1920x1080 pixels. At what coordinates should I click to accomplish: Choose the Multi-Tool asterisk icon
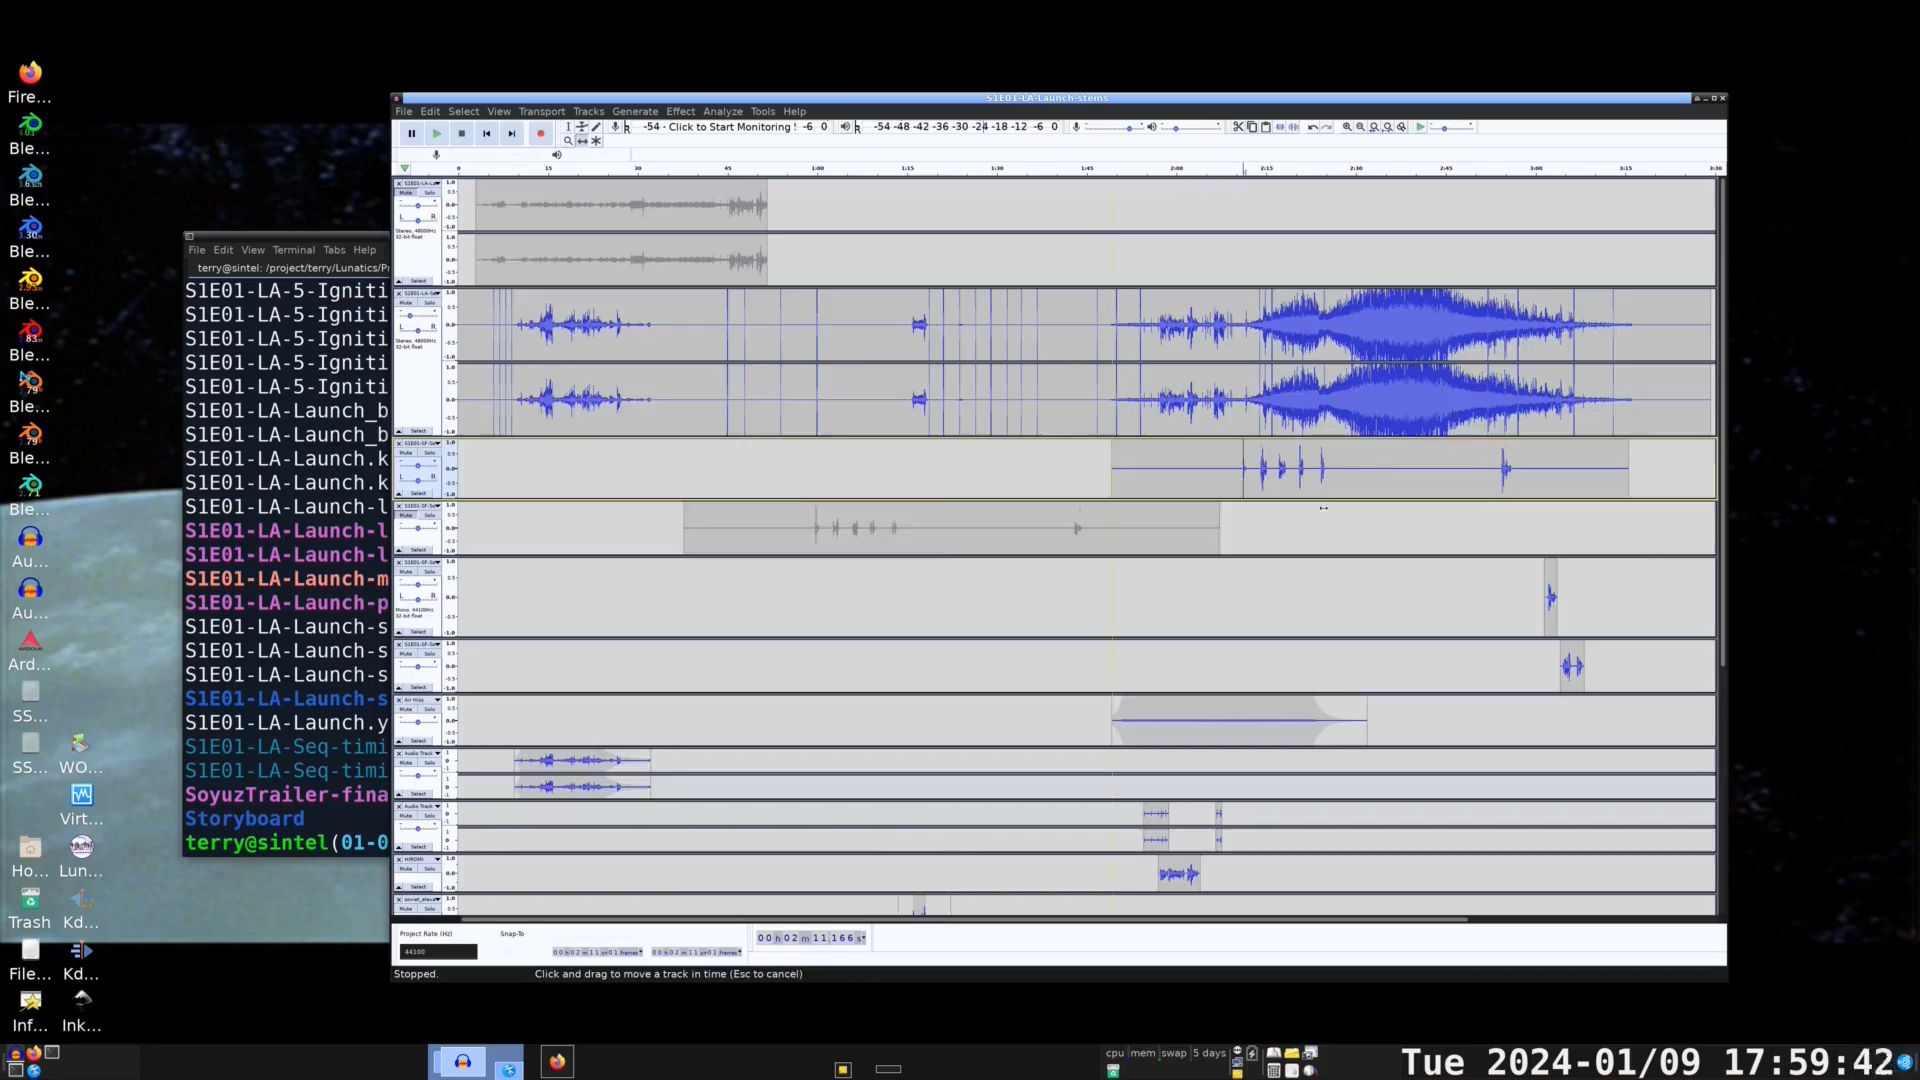tap(596, 141)
